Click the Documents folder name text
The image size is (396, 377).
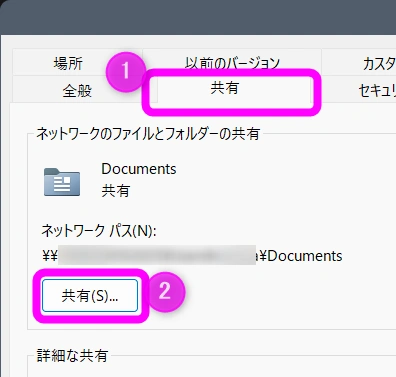point(139,169)
